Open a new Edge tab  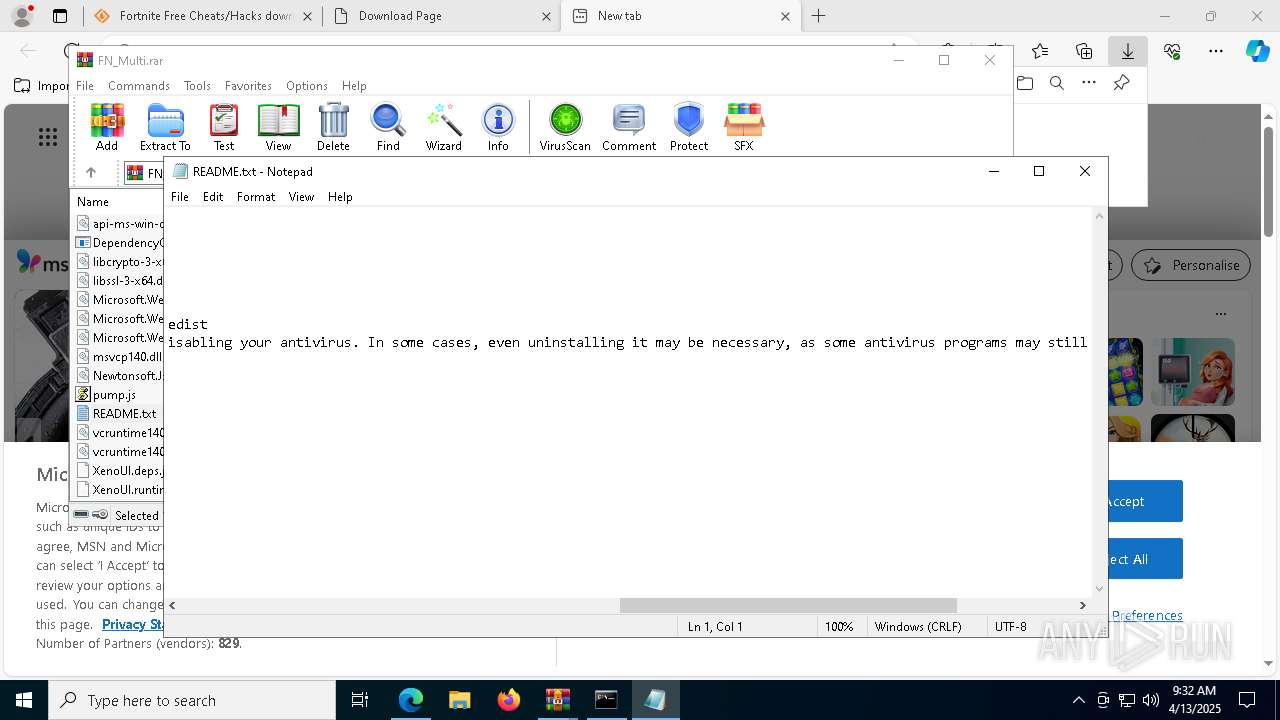click(818, 16)
